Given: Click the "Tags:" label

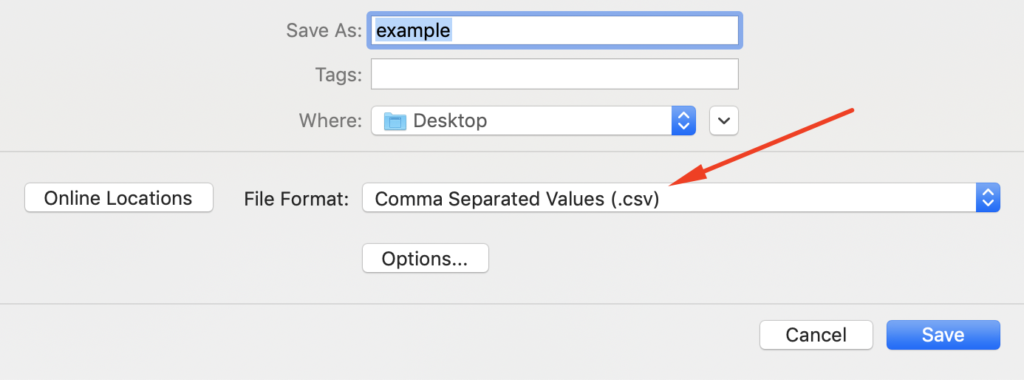Looking at the screenshot, I should click(338, 74).
